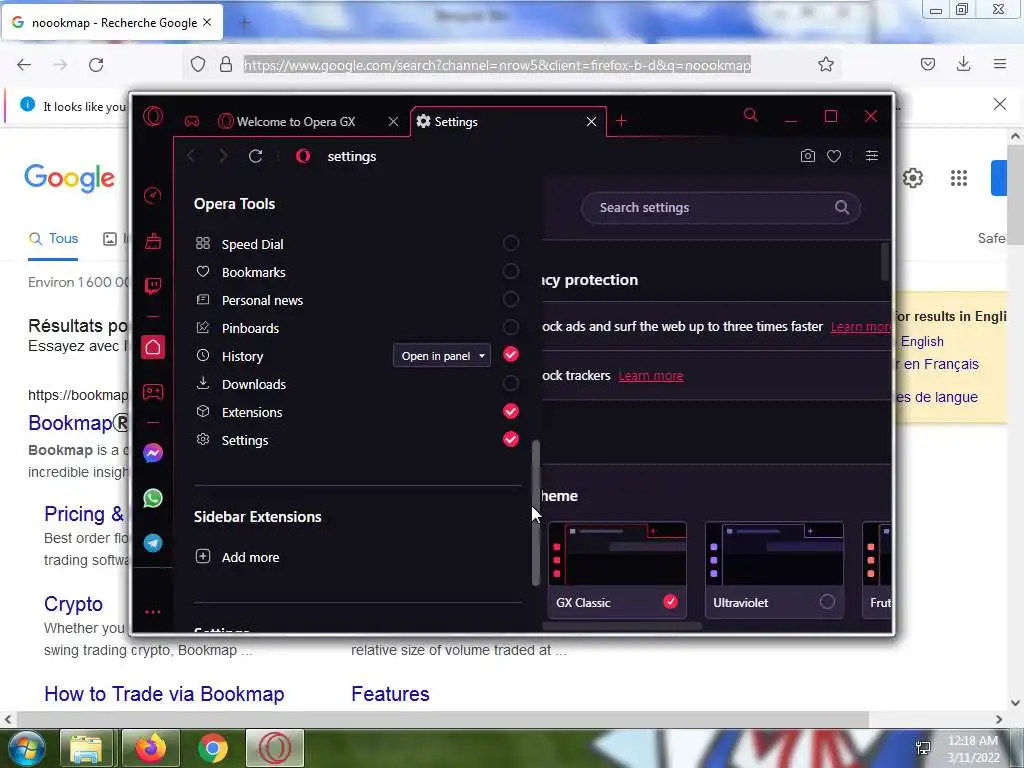Open File Explorer from taskbar

tap(86, 748)
